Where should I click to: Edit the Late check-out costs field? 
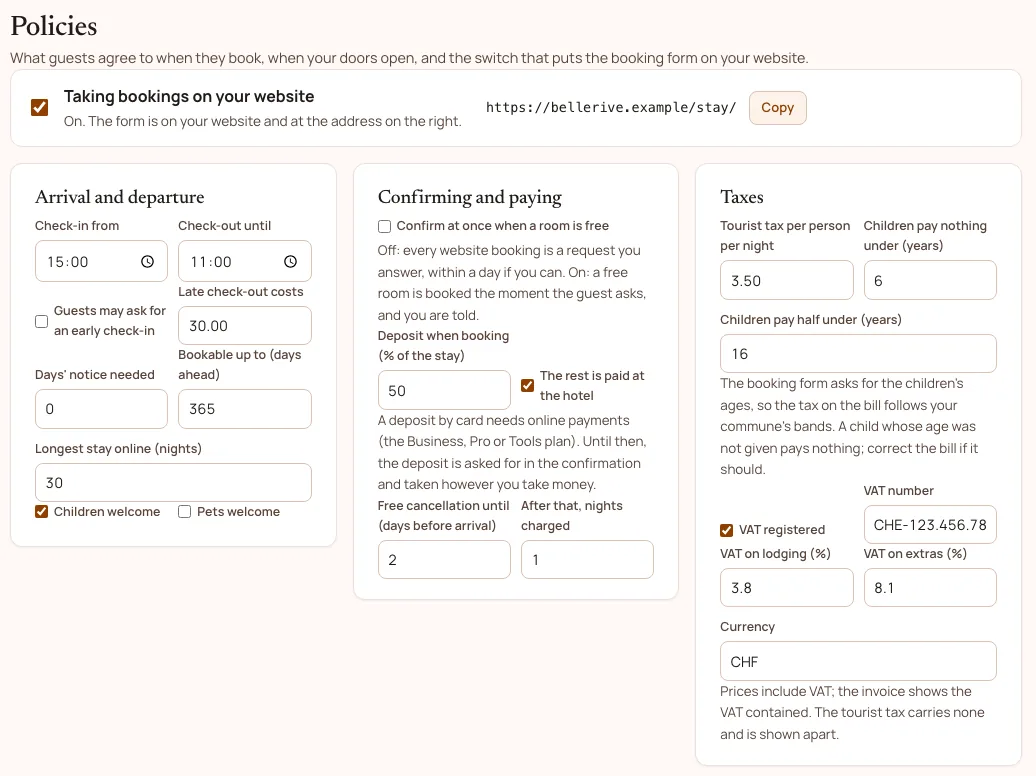point(244,325)
